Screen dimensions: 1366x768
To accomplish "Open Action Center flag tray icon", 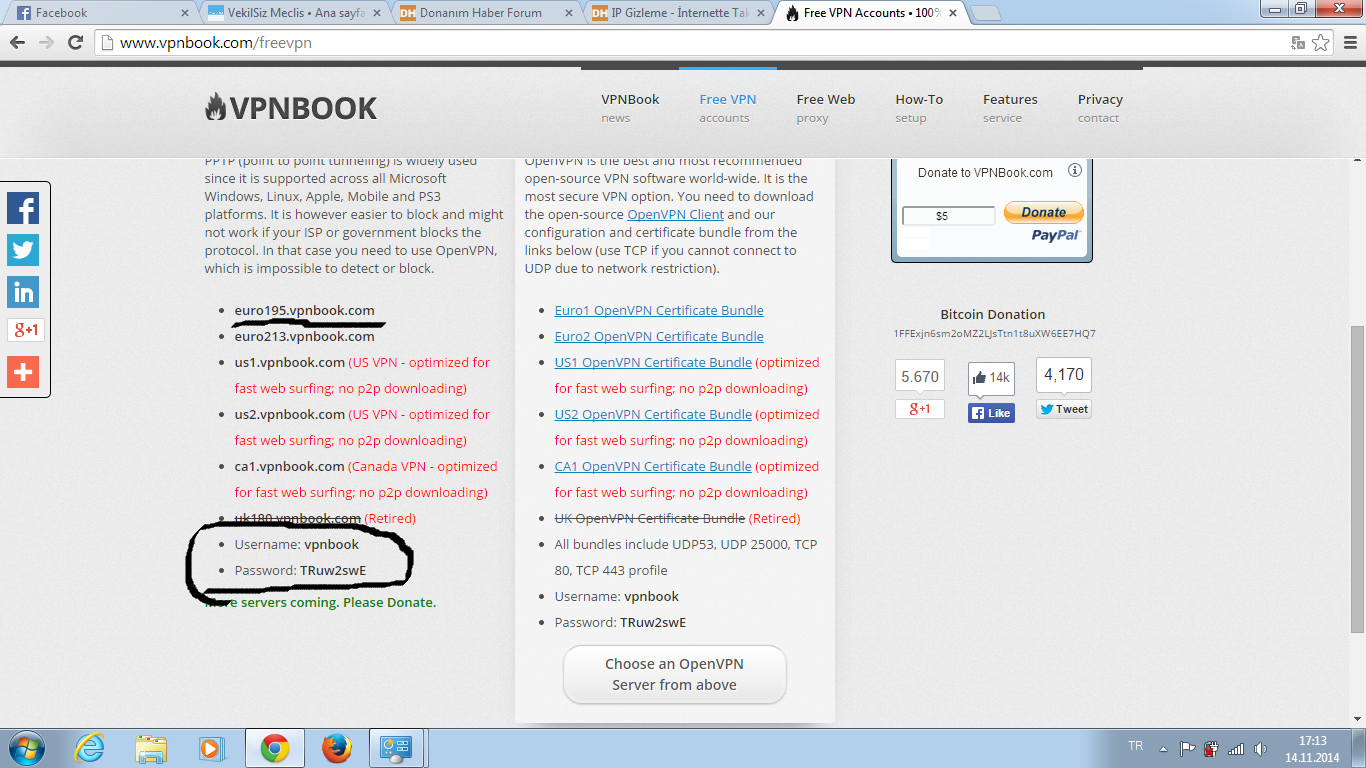I will click(x=1188, y=748).
